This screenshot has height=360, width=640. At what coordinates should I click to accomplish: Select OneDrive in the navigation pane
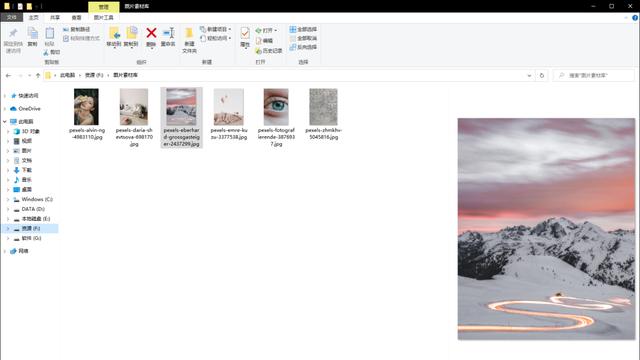click(29, 109)
